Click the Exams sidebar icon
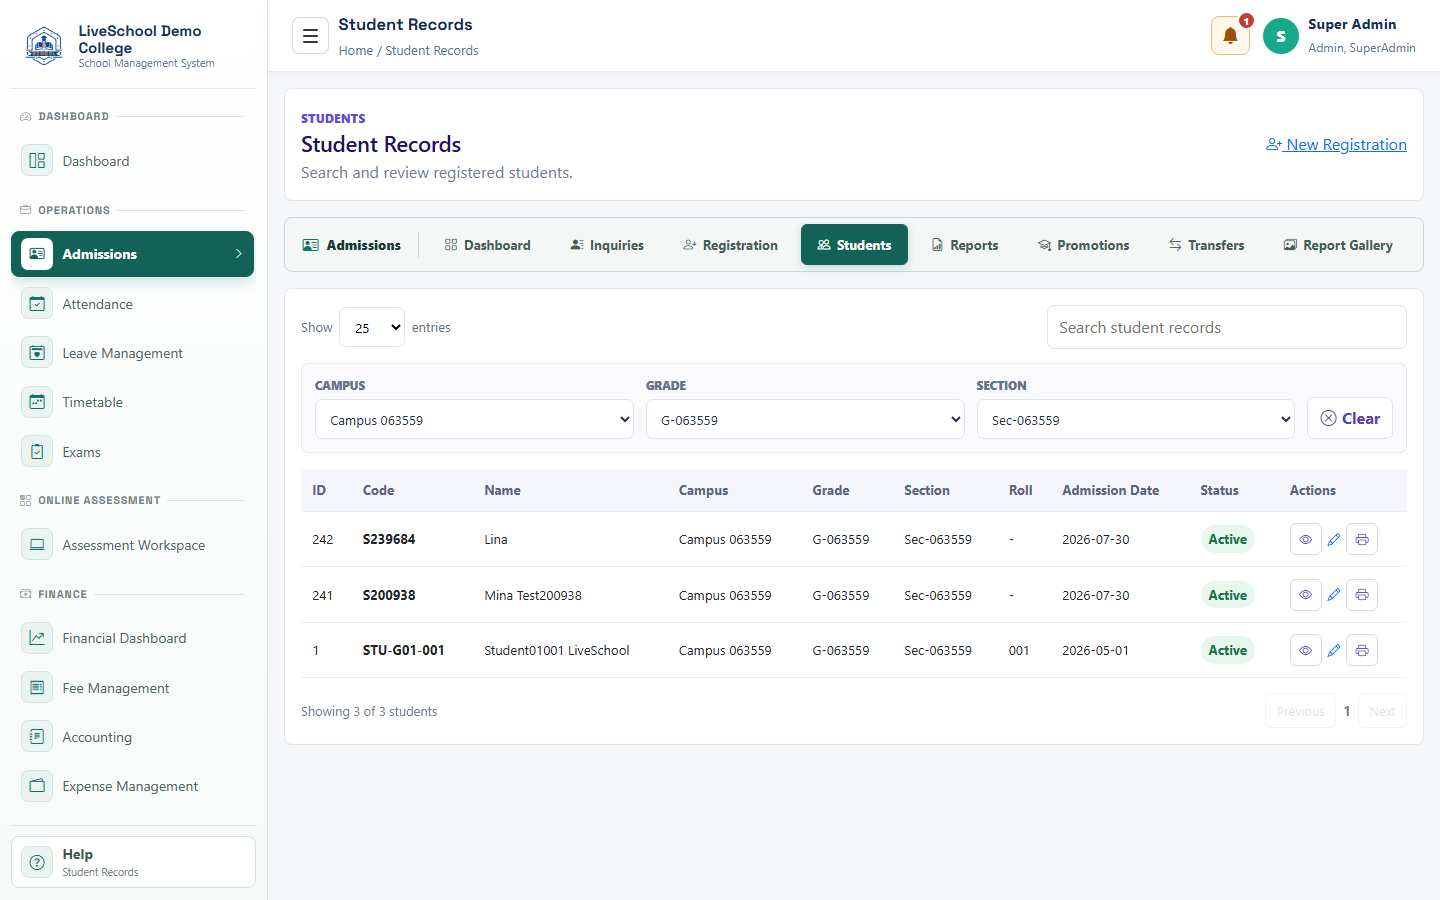Screen dimensions: 1440x900 37,452
